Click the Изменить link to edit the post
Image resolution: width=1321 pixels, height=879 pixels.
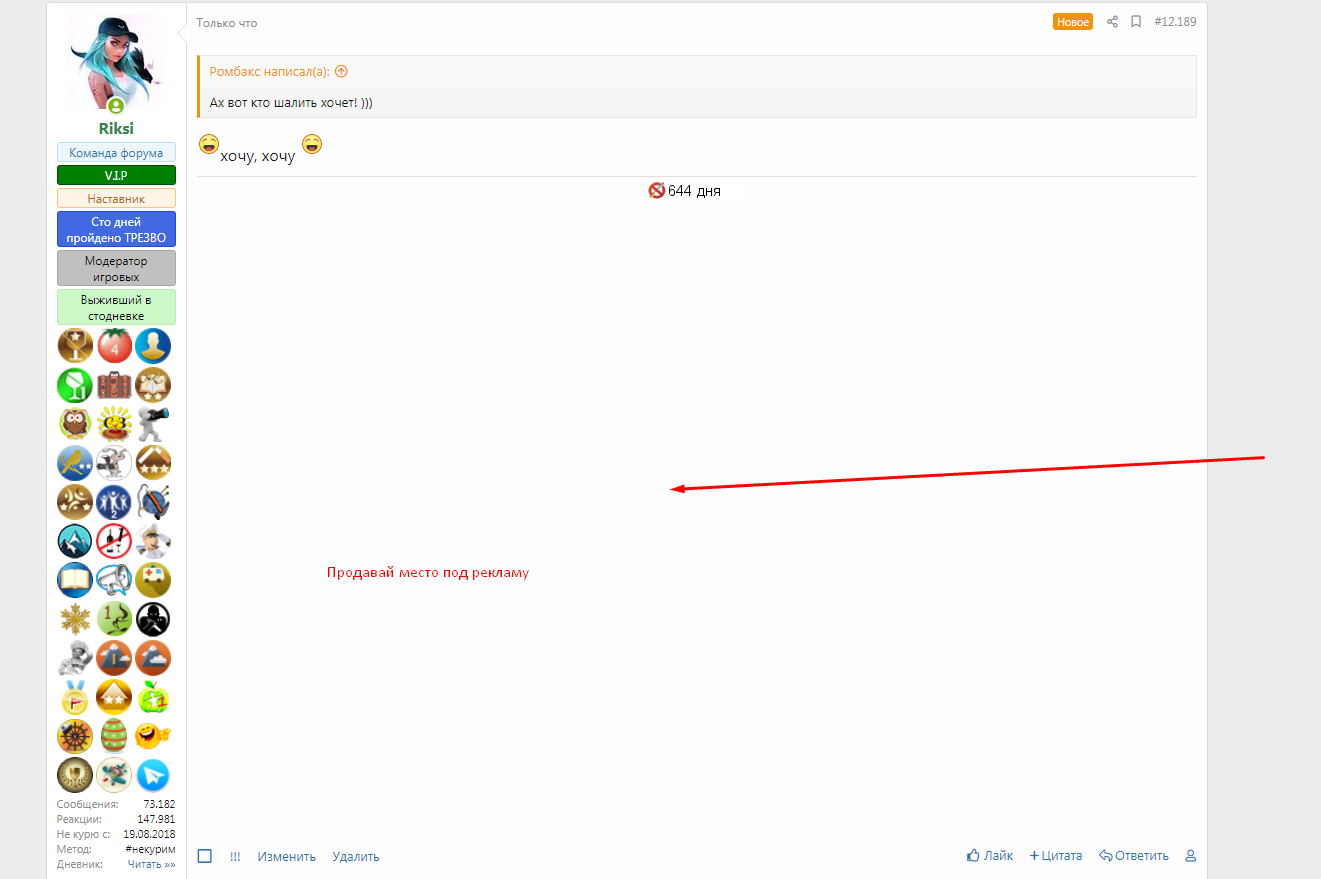(287, 856)
